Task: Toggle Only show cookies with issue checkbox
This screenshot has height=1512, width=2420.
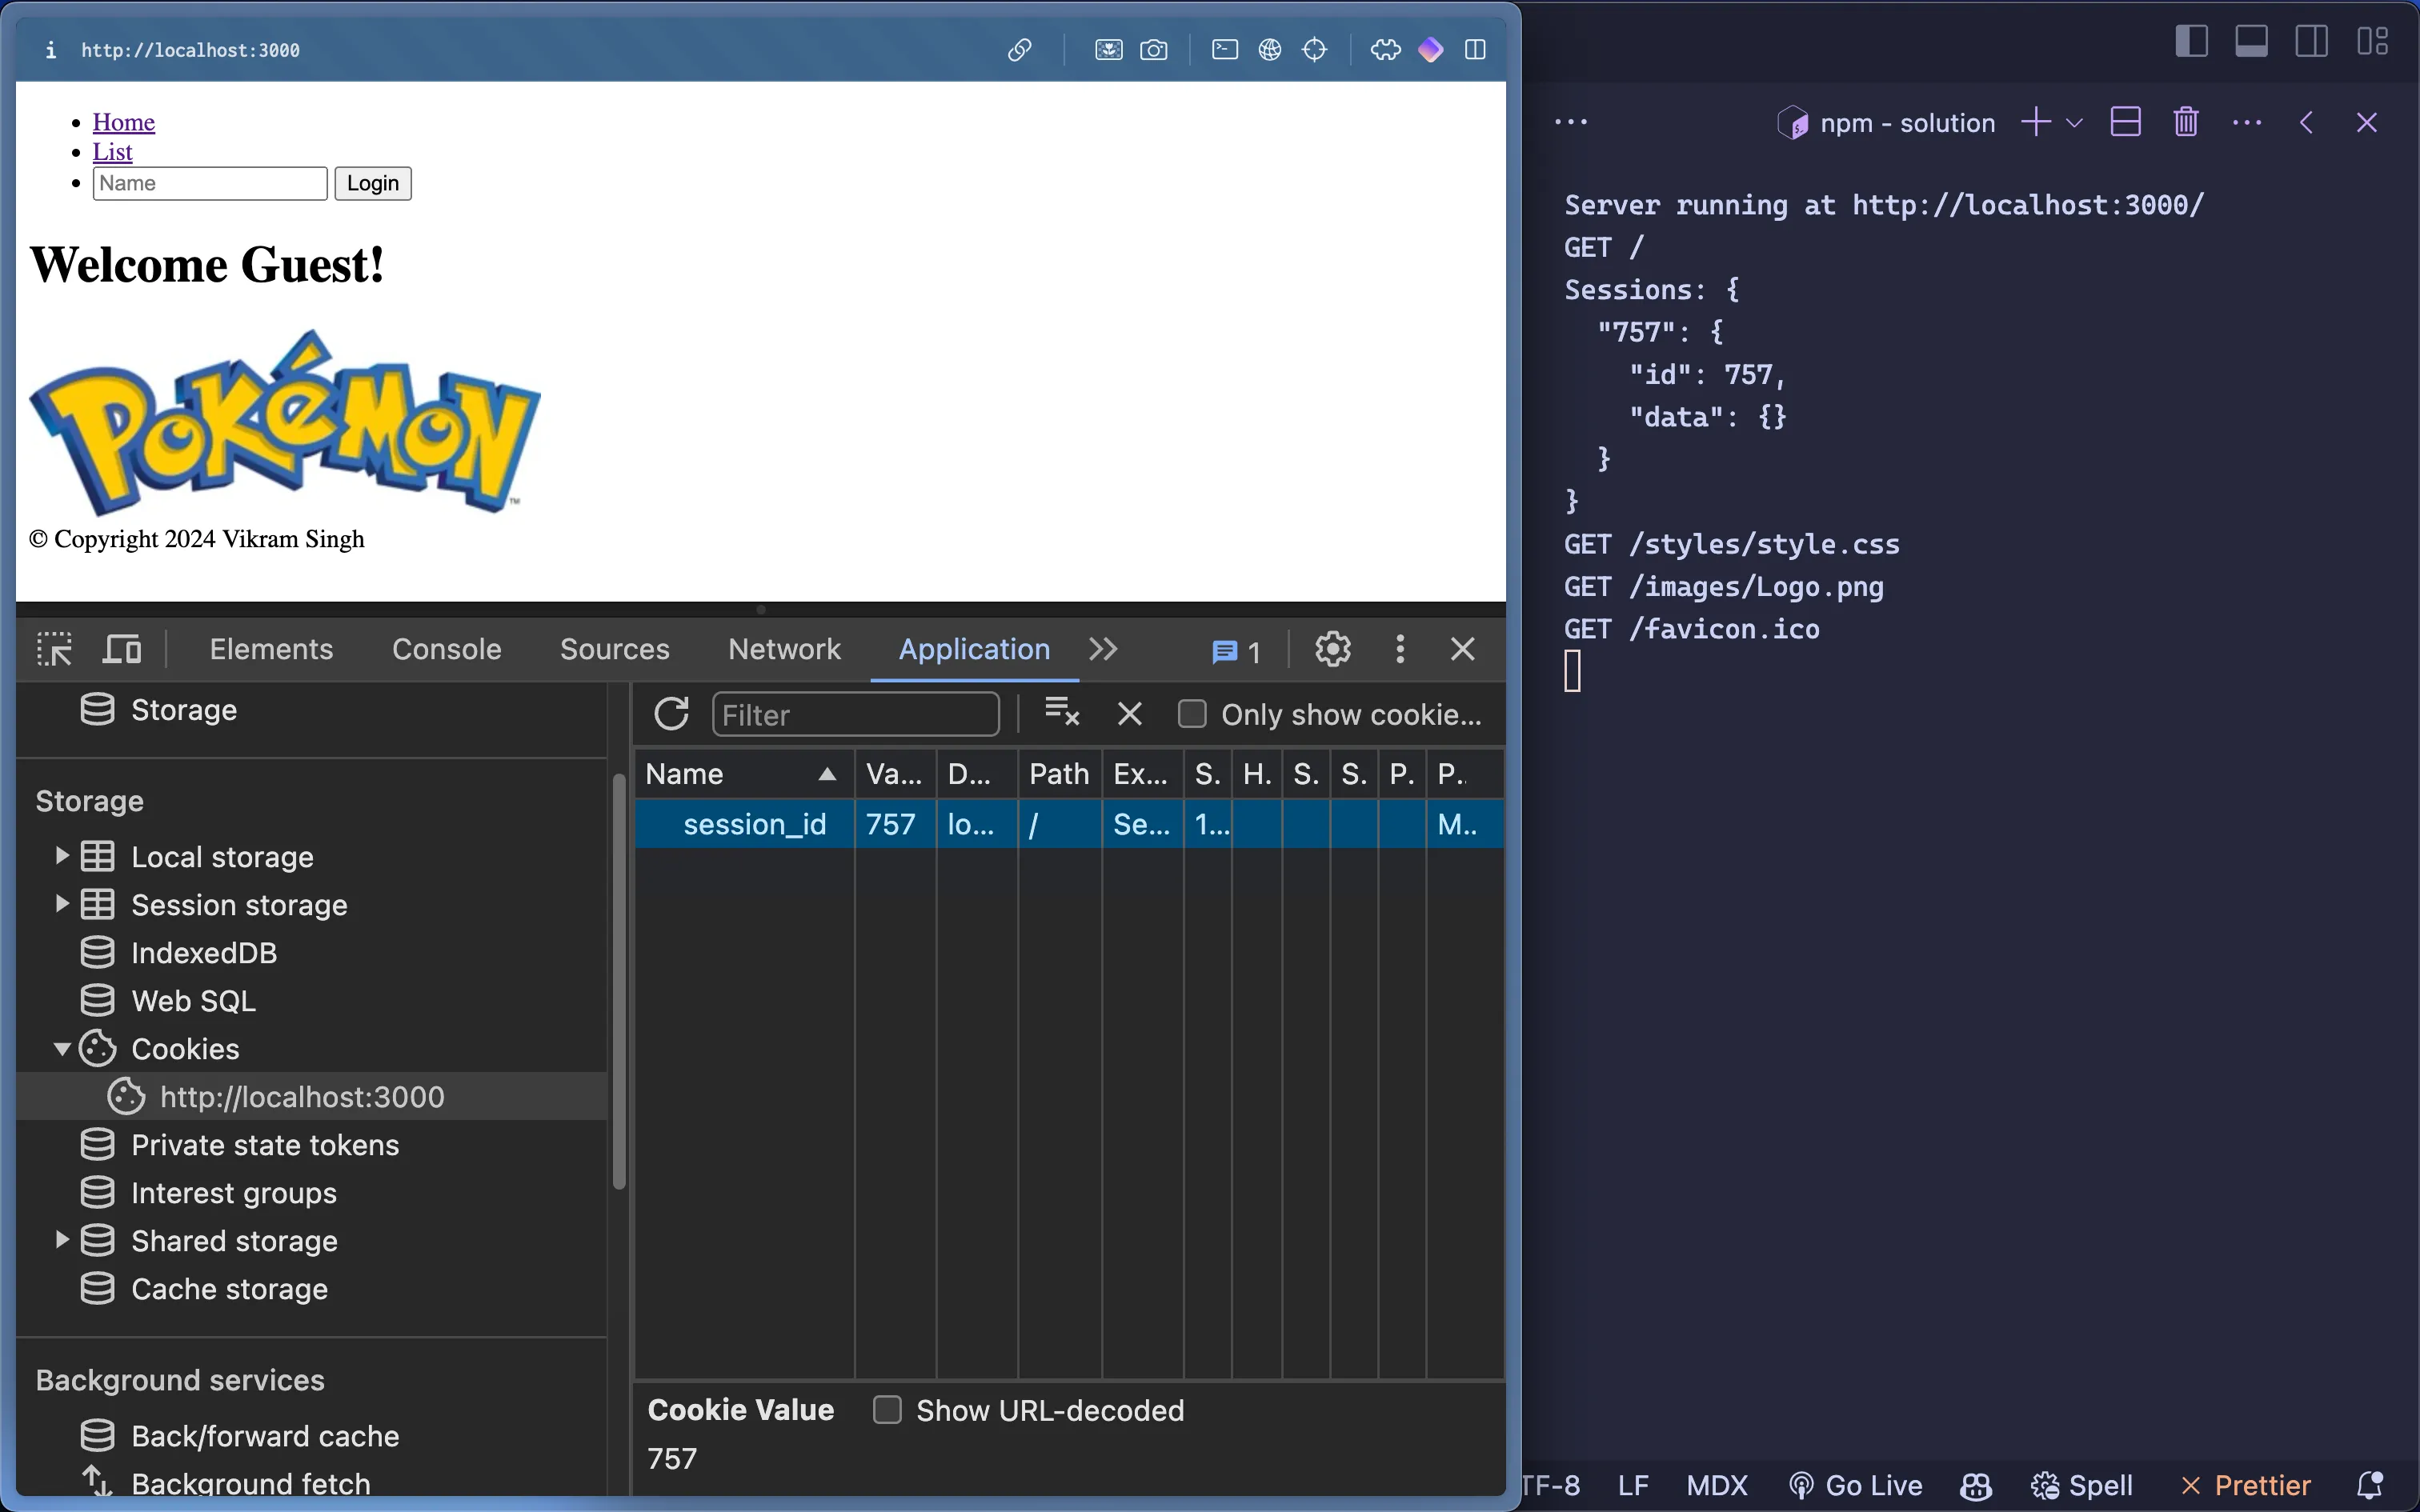Action: (1192, 714)
